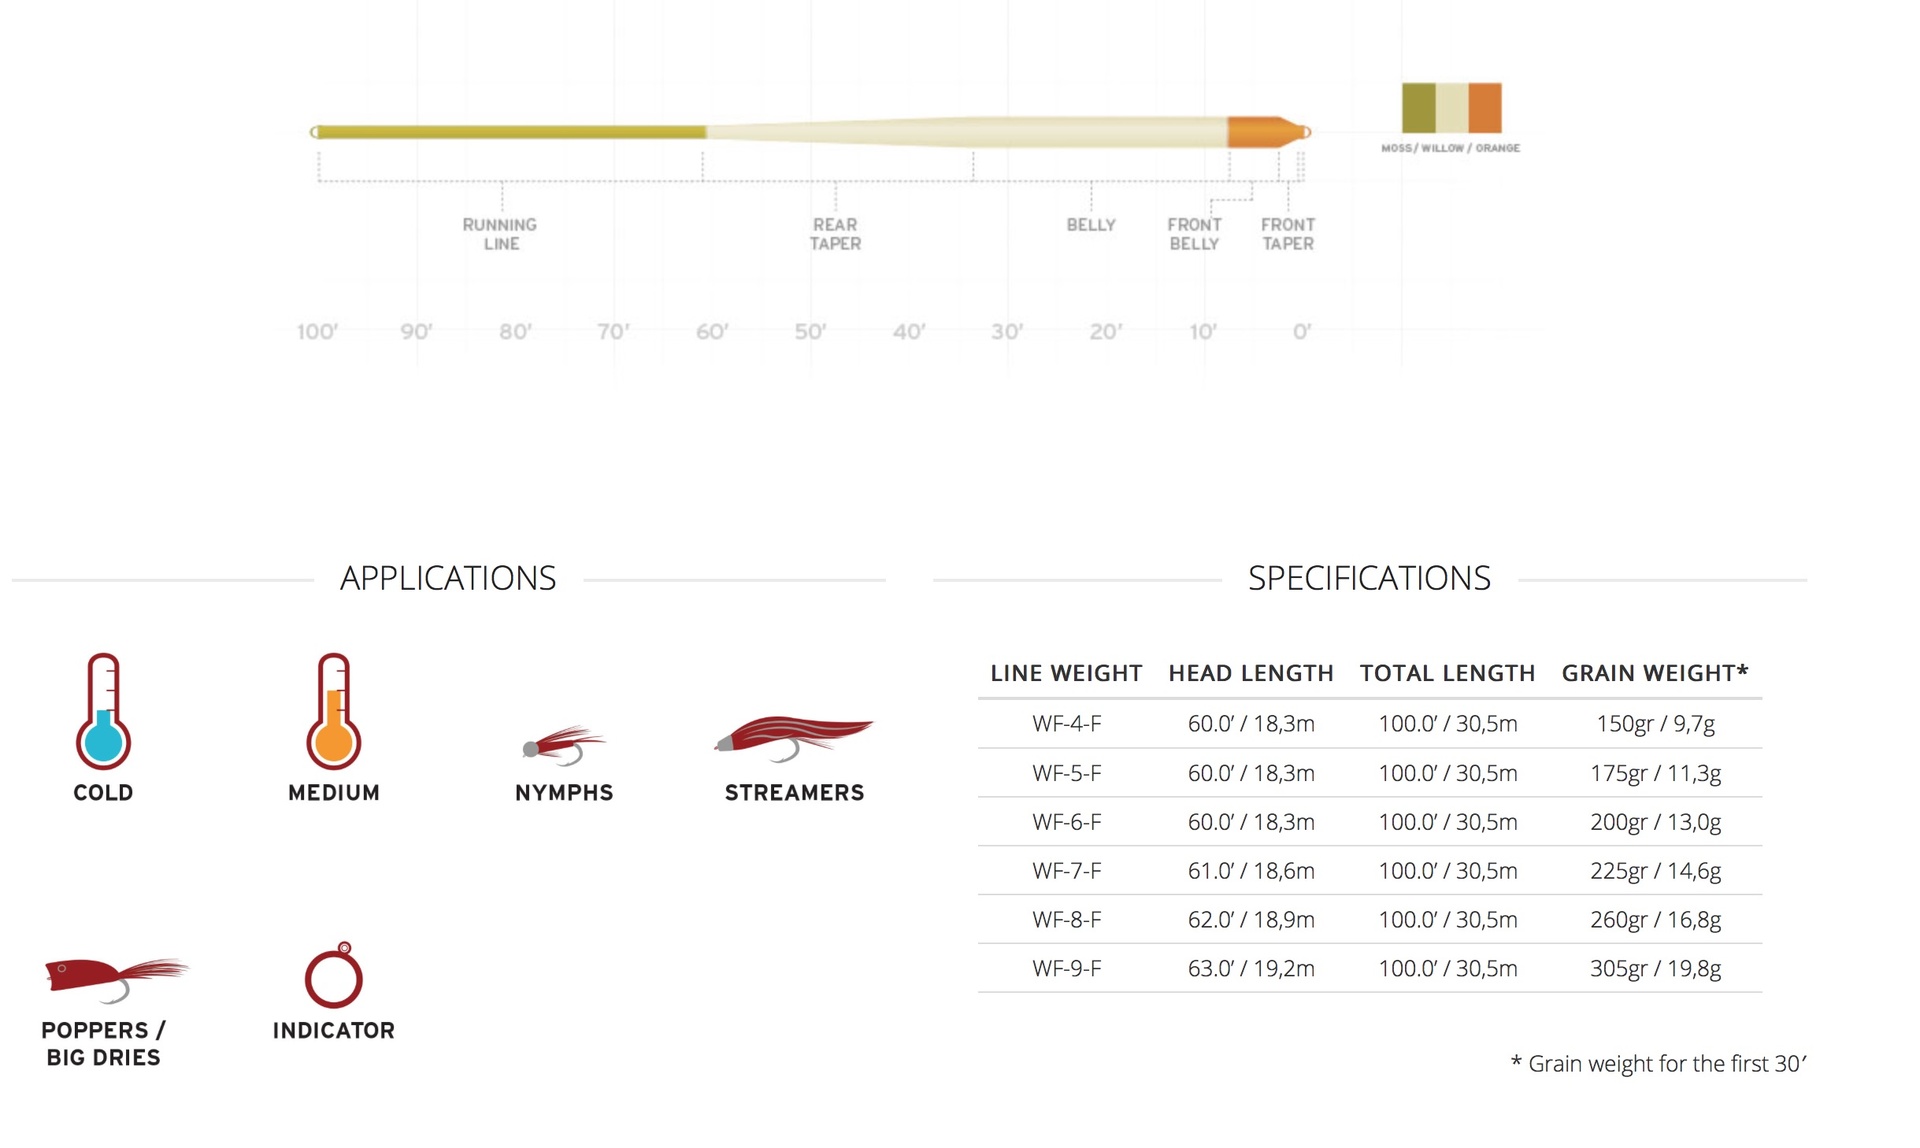The width and height of the screenshot is (1920, 1148).
Task: Click the Cold thermometer icon
Action: (x=103, y=711)
